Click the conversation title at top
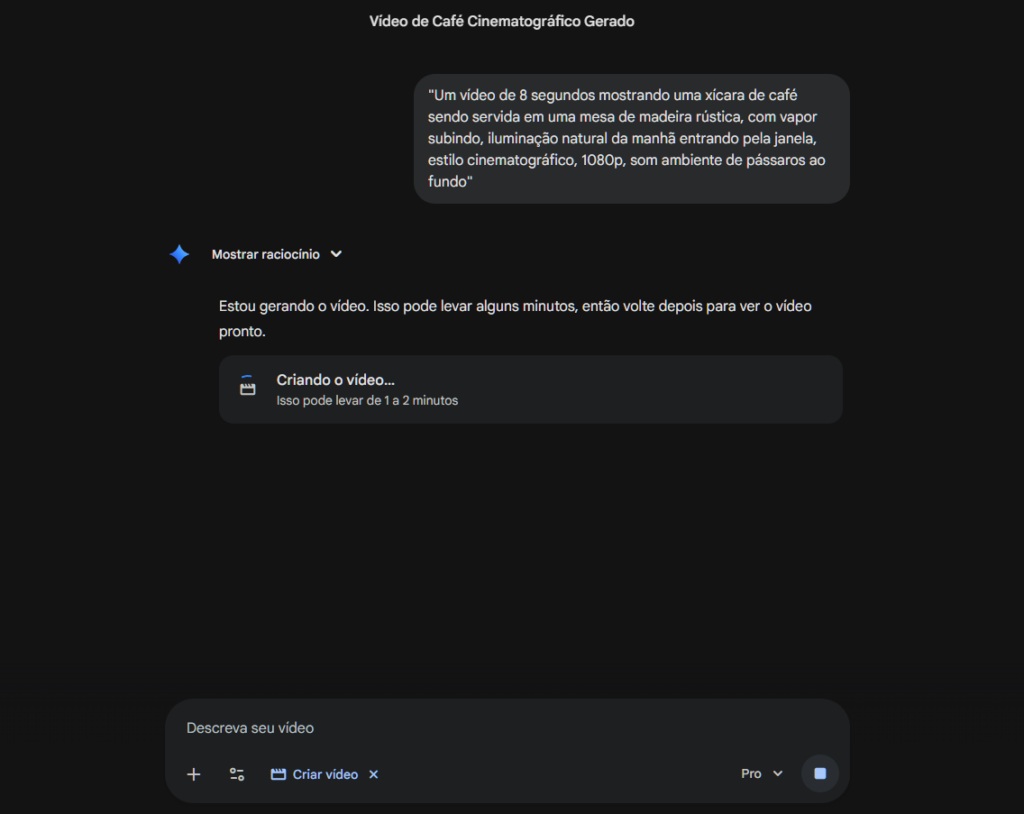This screenshot has width=1024, height=814. [502, 21]
